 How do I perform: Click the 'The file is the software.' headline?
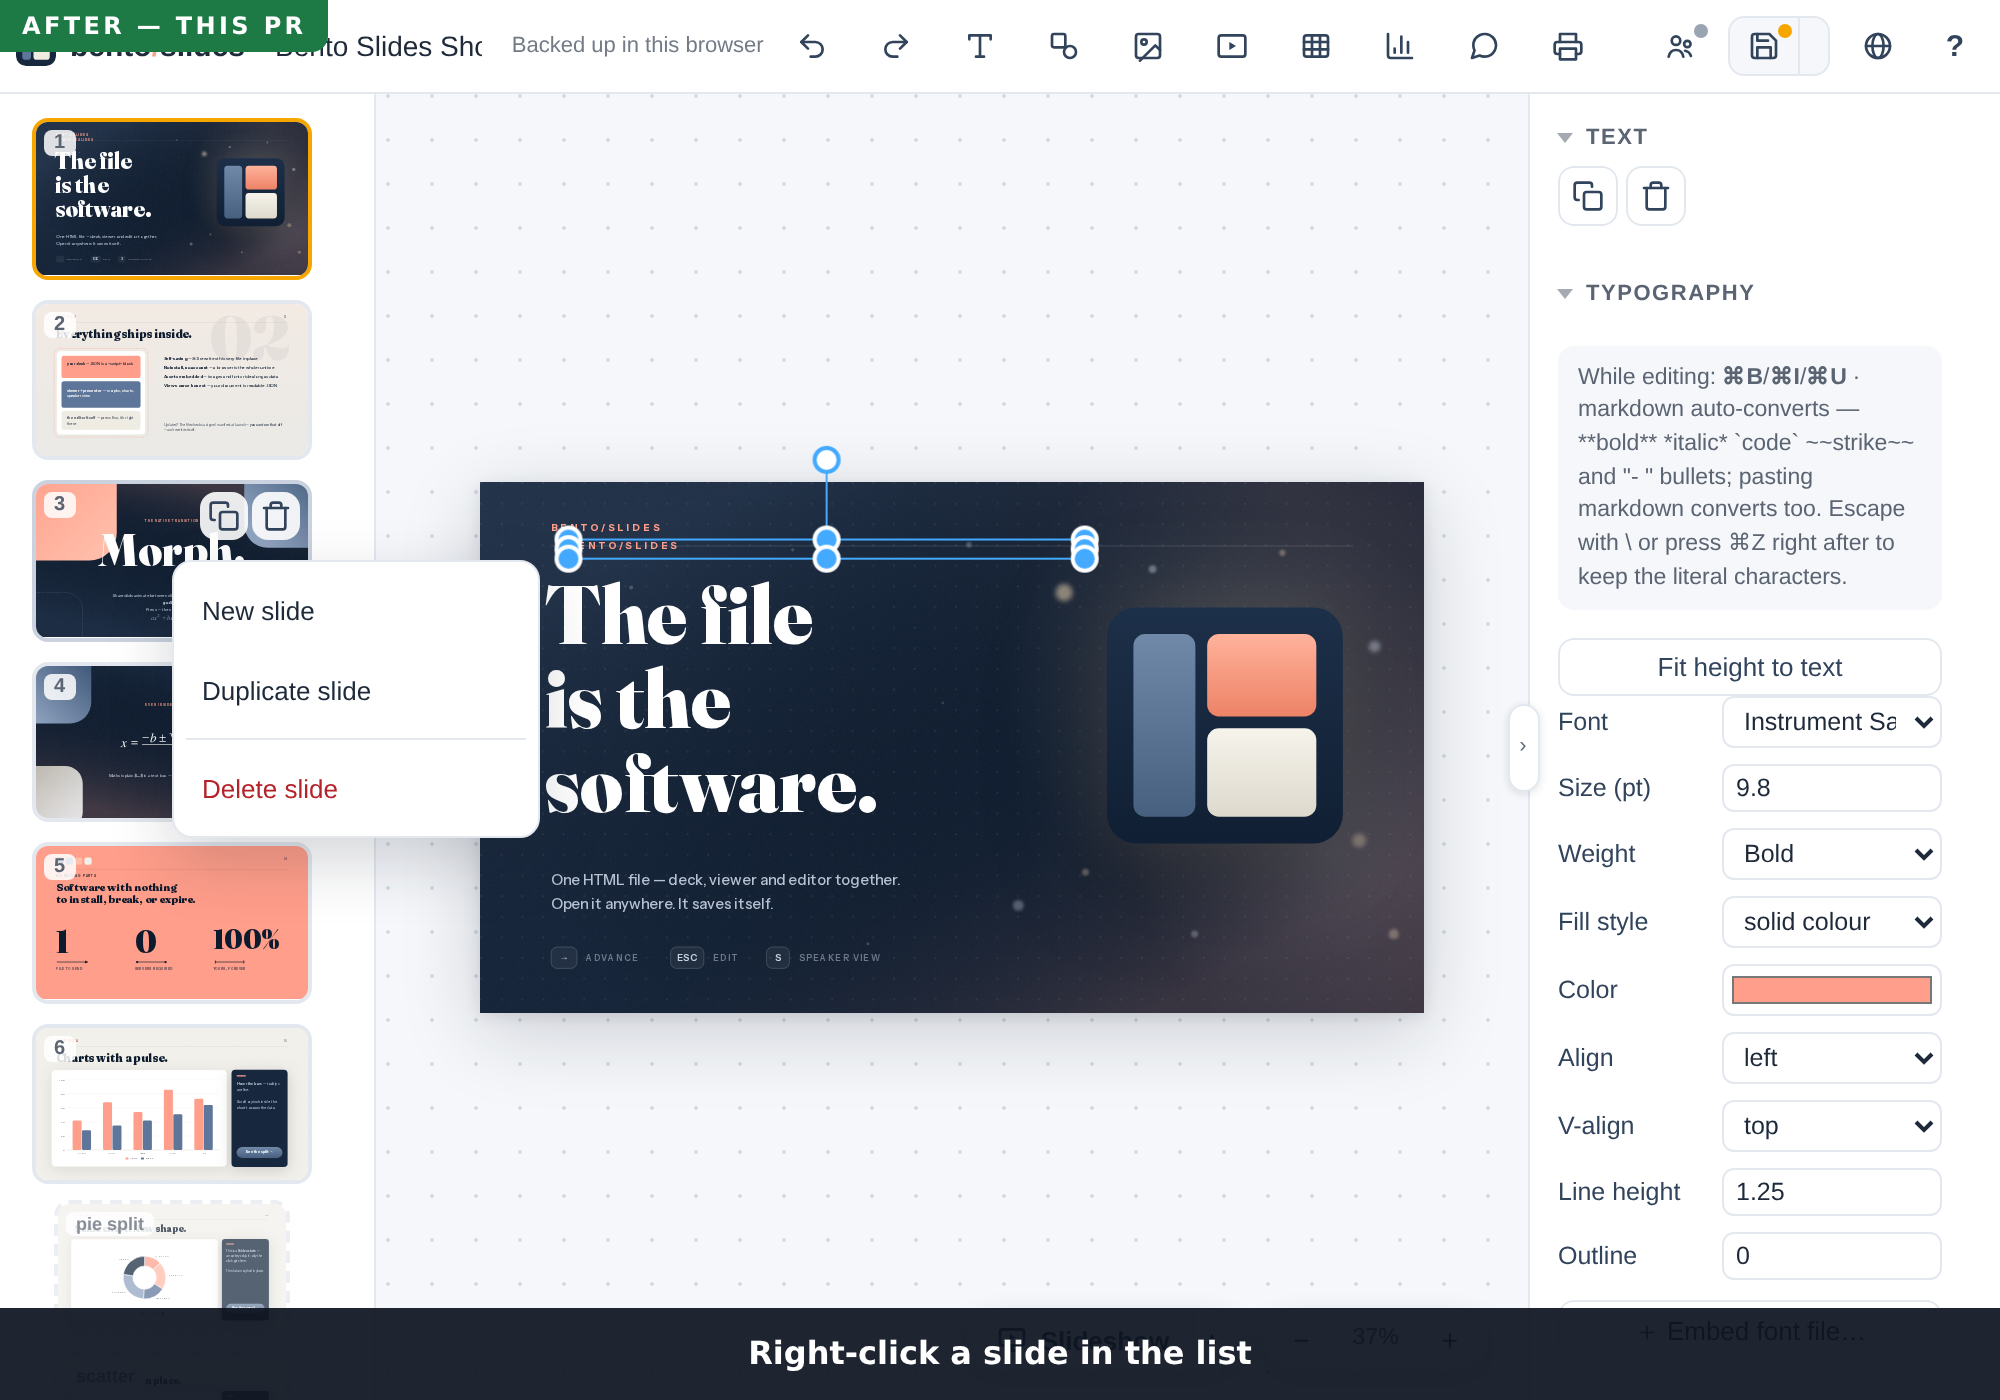pyautogui.click(x=711, y=701)
